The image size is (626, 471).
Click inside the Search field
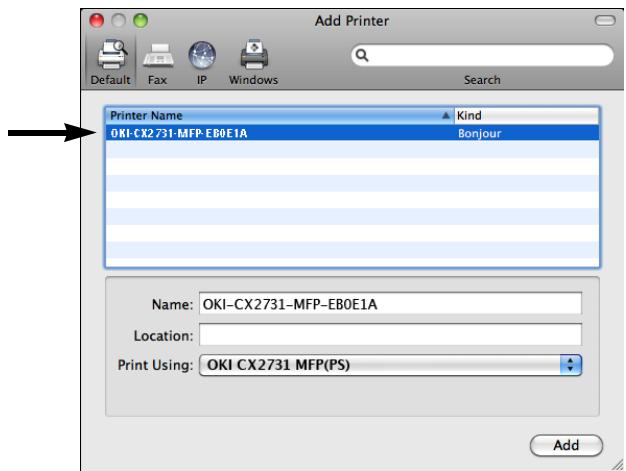[x=482, y=55]
